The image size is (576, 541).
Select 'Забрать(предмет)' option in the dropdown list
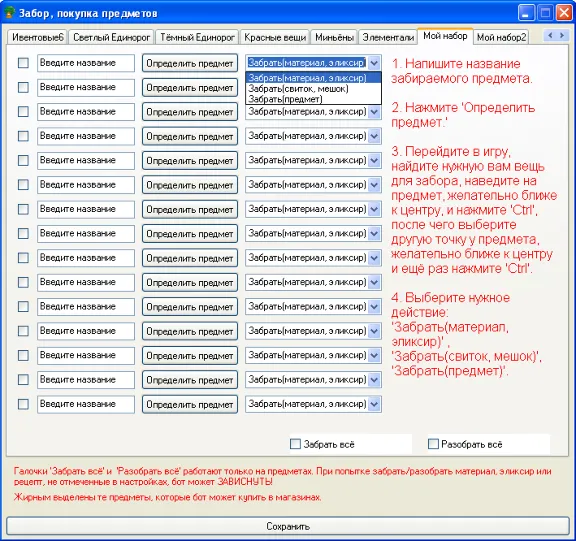pos(285,99)
